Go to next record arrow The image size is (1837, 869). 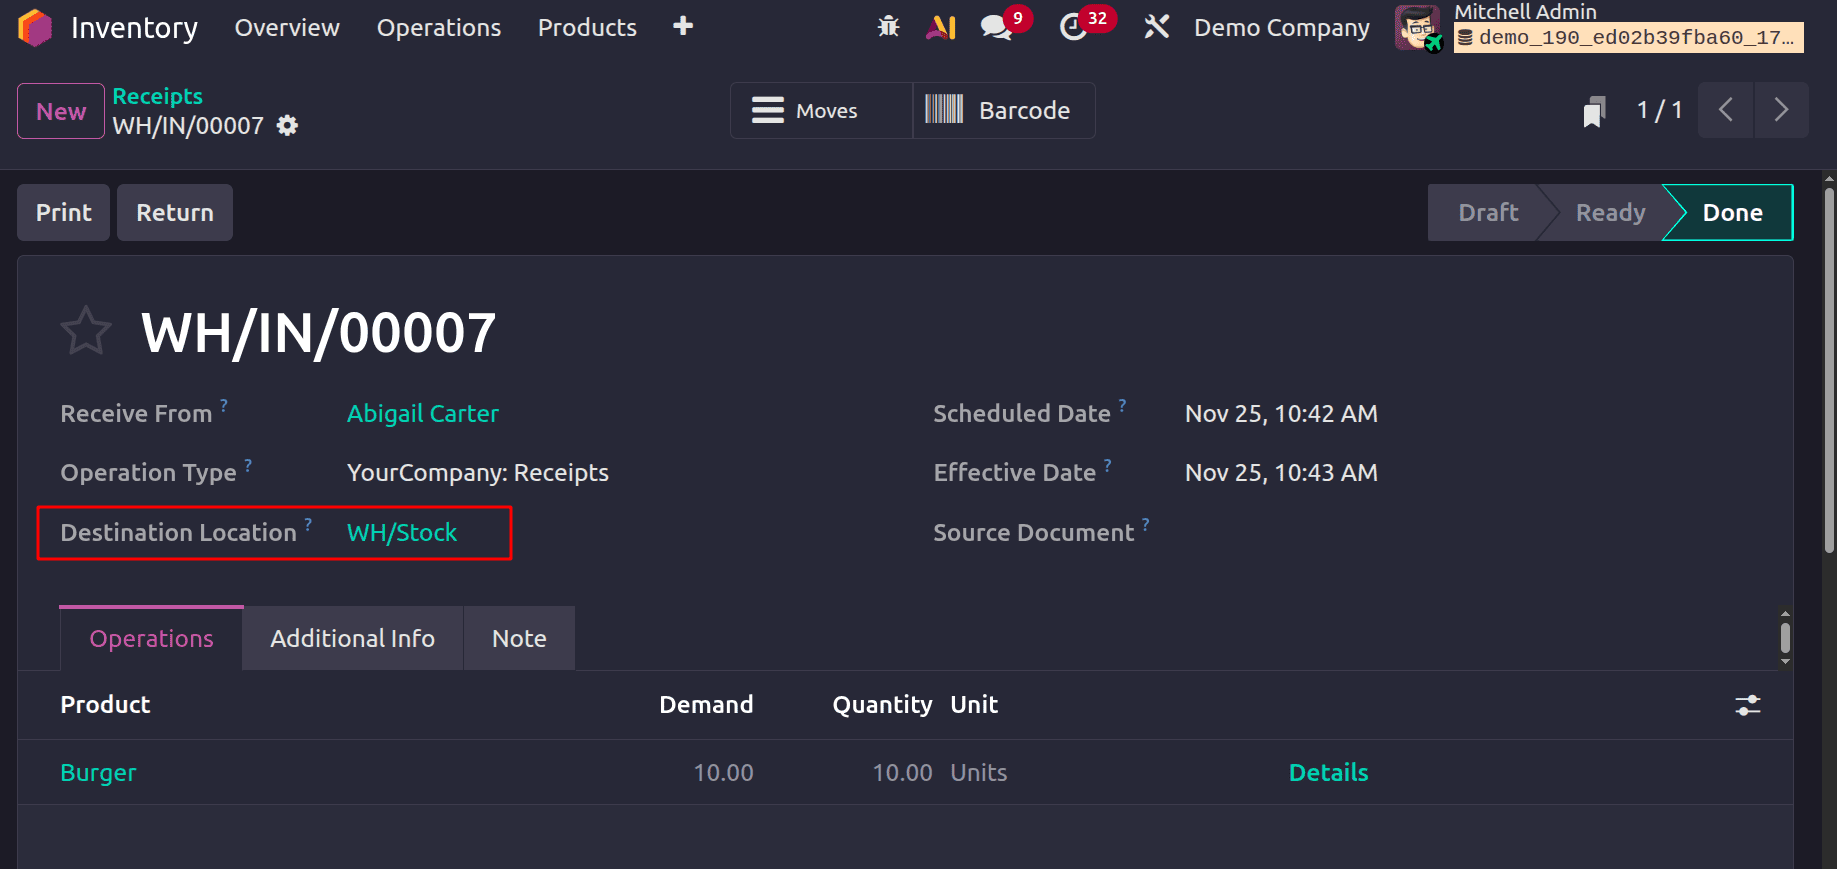point(1781,110)
